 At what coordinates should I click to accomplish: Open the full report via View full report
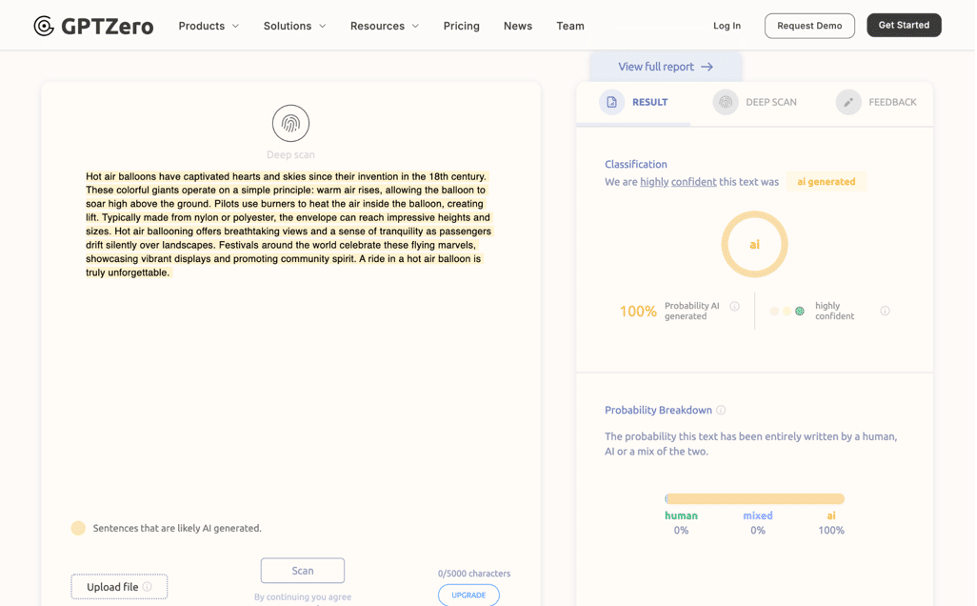click(665, 65)
